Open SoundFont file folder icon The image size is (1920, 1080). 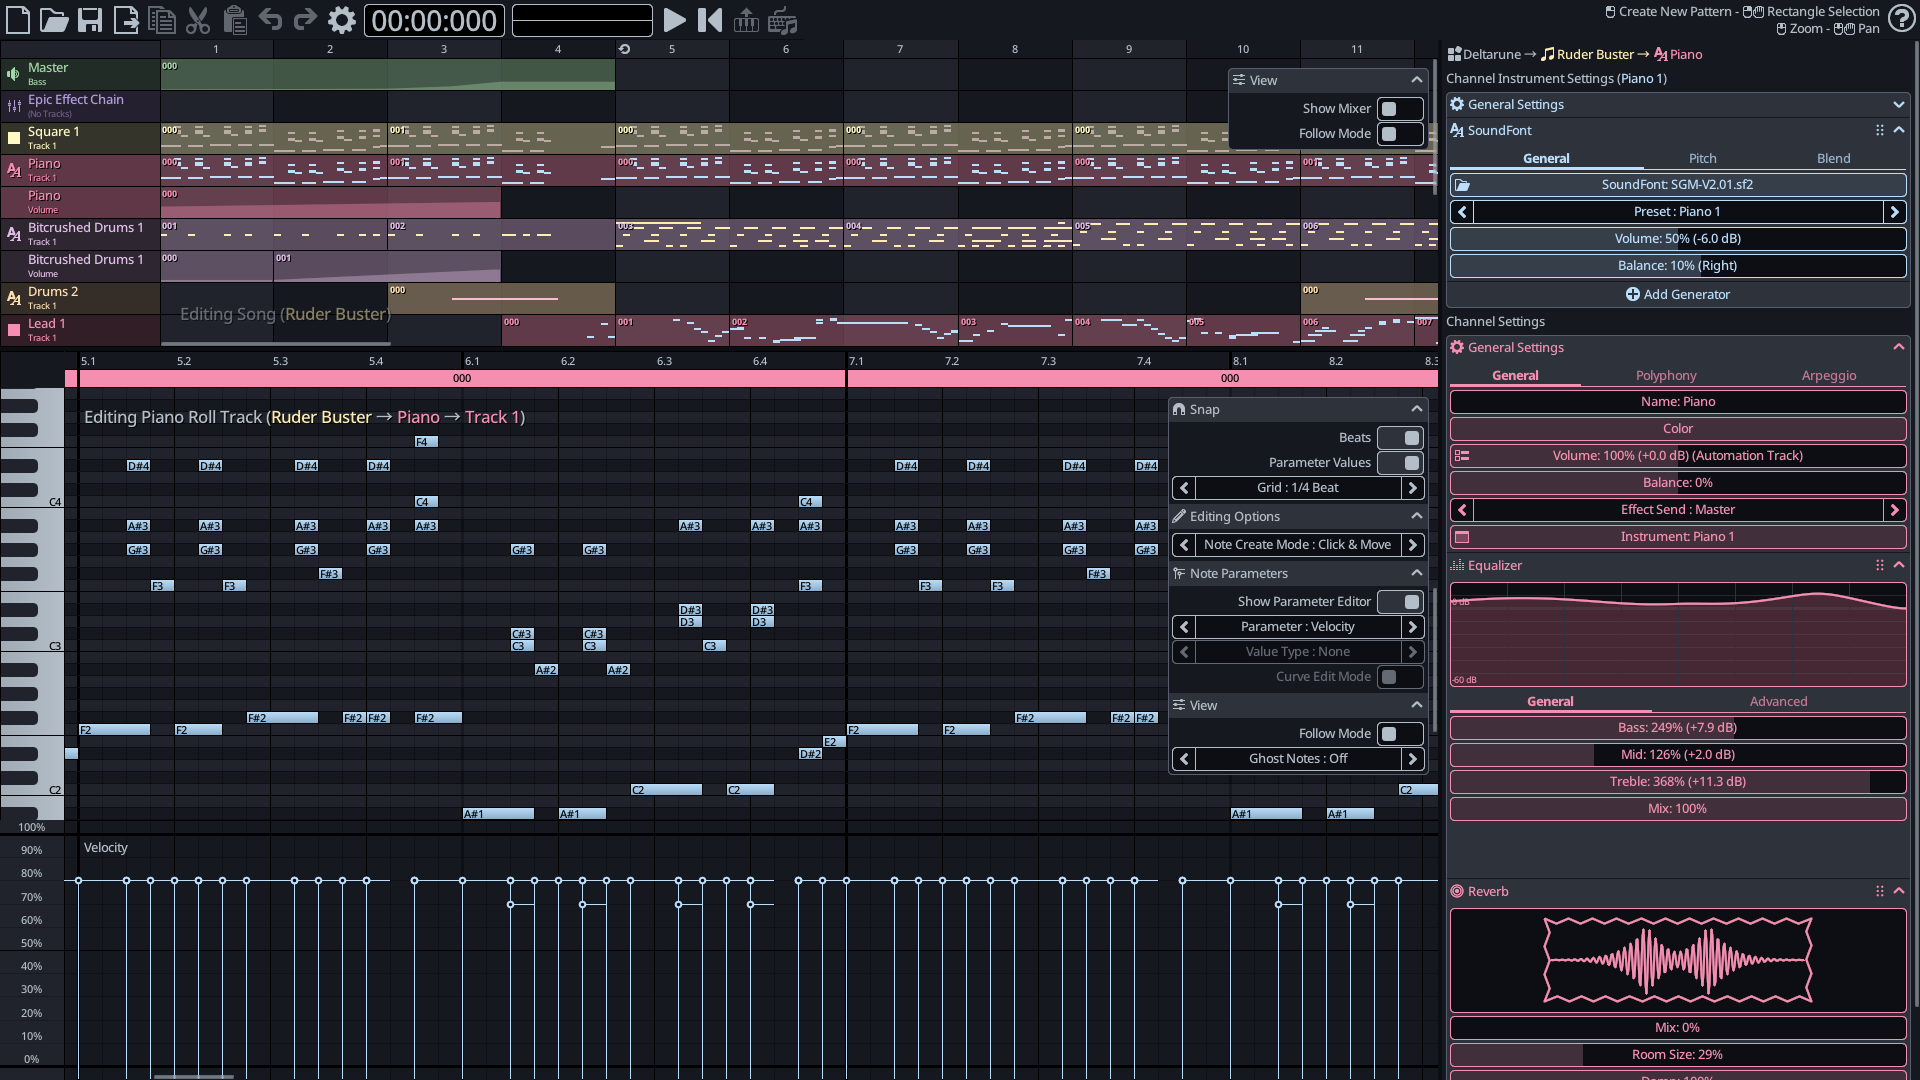tap(1462, 185)
